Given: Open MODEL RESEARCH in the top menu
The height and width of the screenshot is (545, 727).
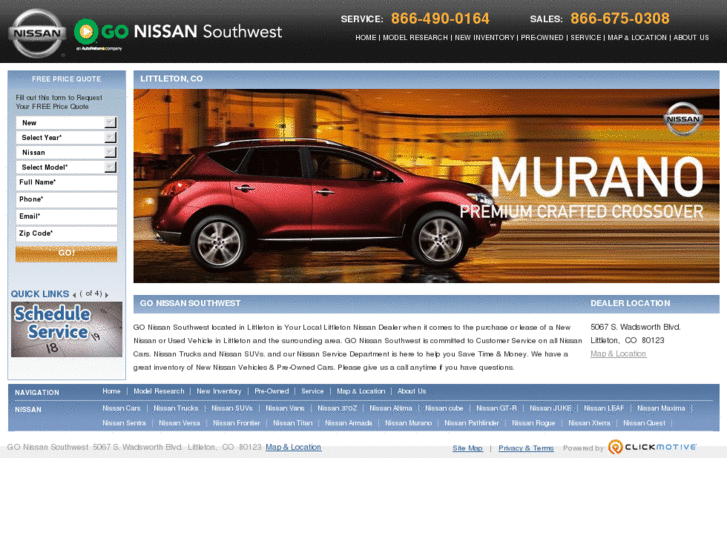Looking at the screenshot, I should [415, 38].
